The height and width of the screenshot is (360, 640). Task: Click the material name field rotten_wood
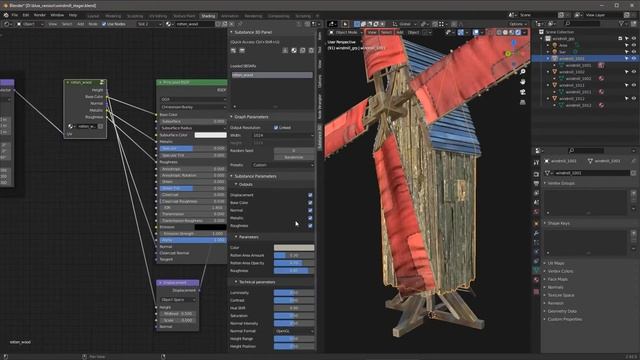194,24
